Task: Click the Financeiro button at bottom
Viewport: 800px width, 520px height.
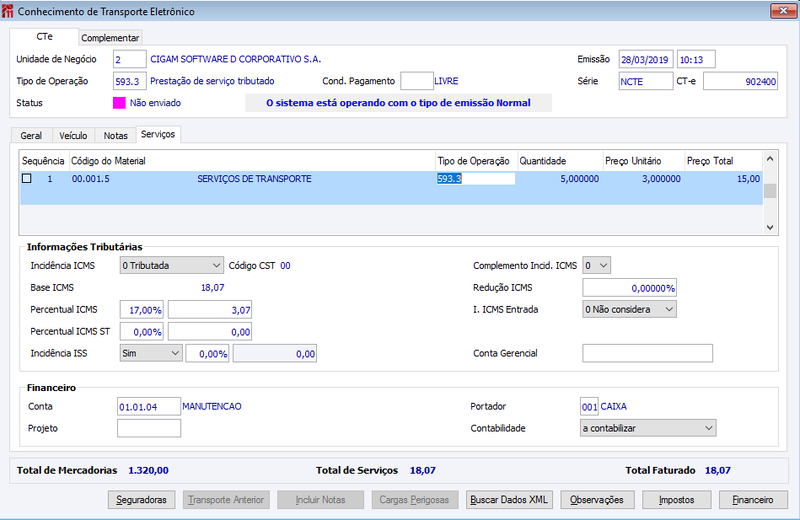Action: 753,500
